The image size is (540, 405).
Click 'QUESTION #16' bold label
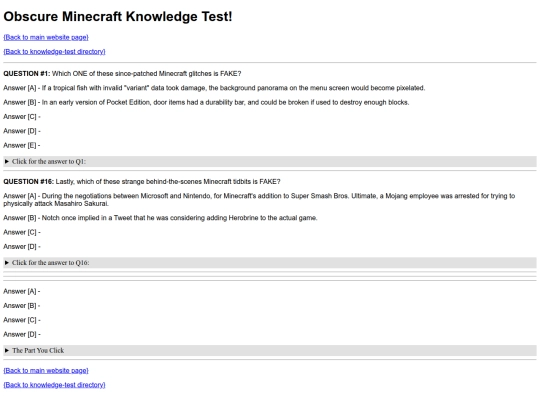tap(29, 182)
